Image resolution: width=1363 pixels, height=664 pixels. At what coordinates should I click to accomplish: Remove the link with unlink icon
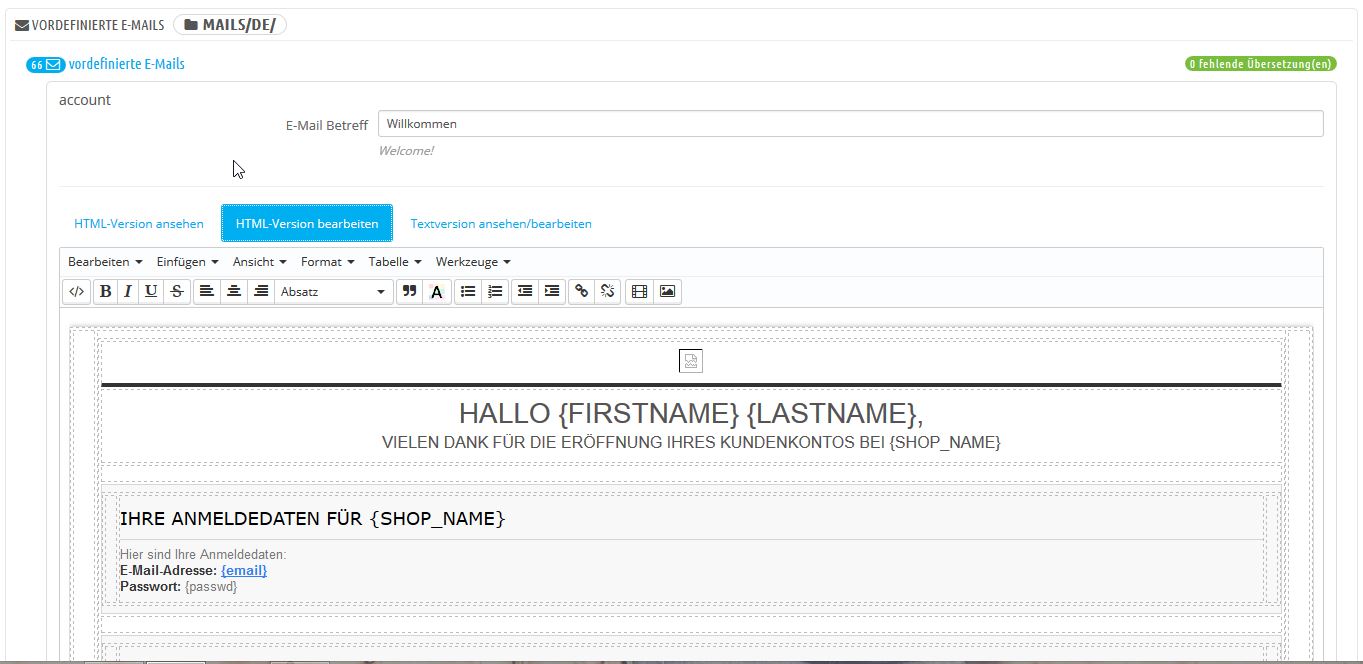point(608,292)
